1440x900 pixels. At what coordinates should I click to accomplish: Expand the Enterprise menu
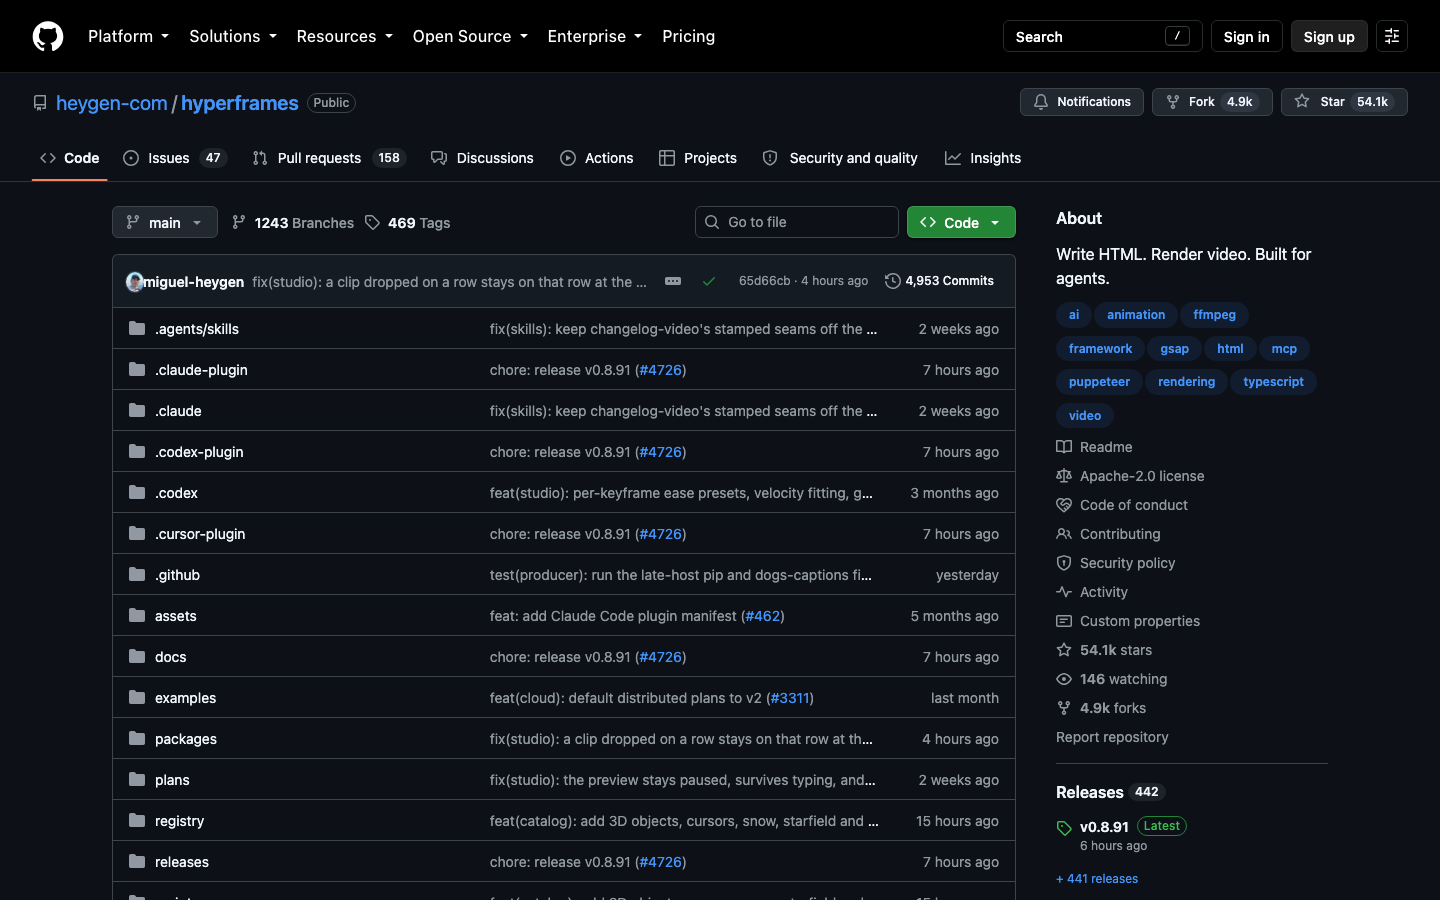coord(595,36)
